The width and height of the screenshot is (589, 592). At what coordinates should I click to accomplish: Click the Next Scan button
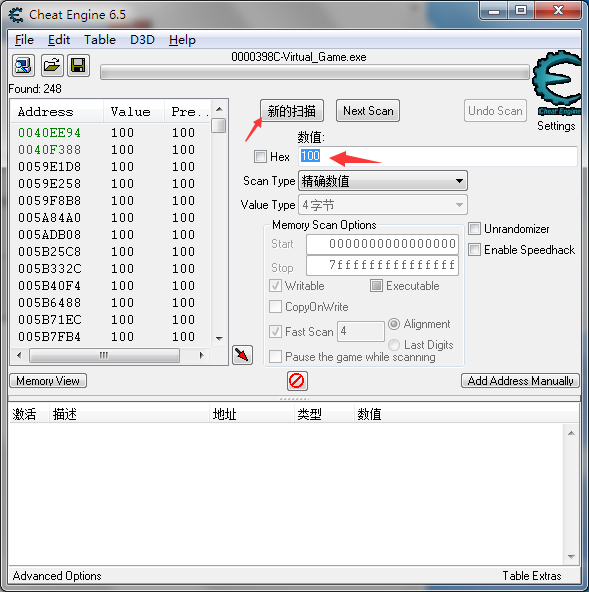[368, 111]
